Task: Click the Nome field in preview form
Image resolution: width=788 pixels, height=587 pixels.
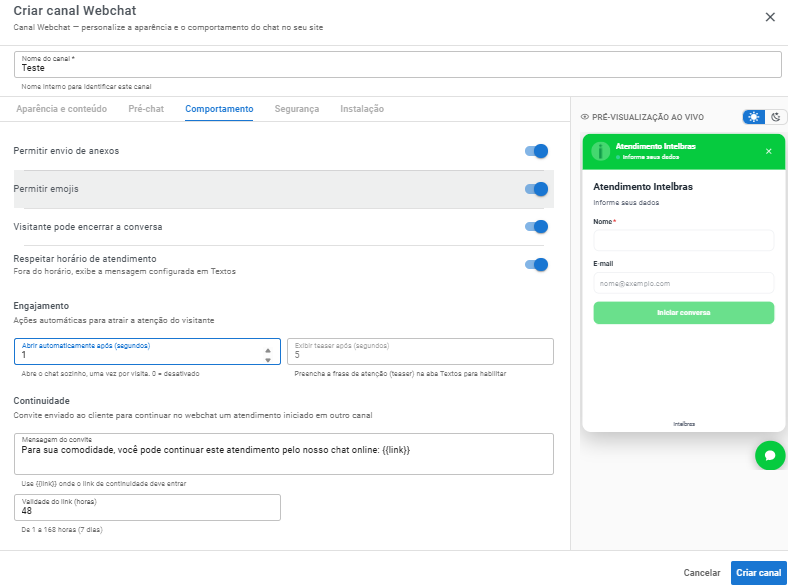Action: pos(683,240)
